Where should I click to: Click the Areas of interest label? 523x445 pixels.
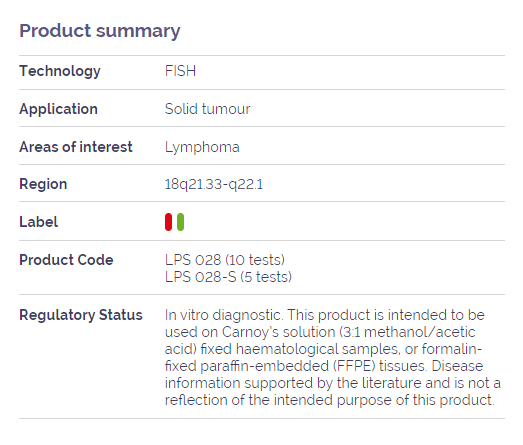(76, 147)
